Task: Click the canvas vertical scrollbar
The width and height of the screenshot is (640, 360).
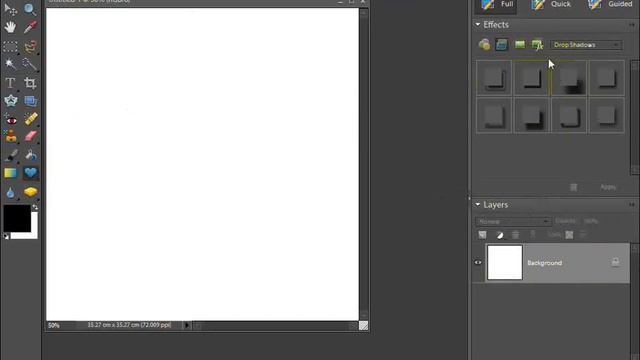Action: 364,164
